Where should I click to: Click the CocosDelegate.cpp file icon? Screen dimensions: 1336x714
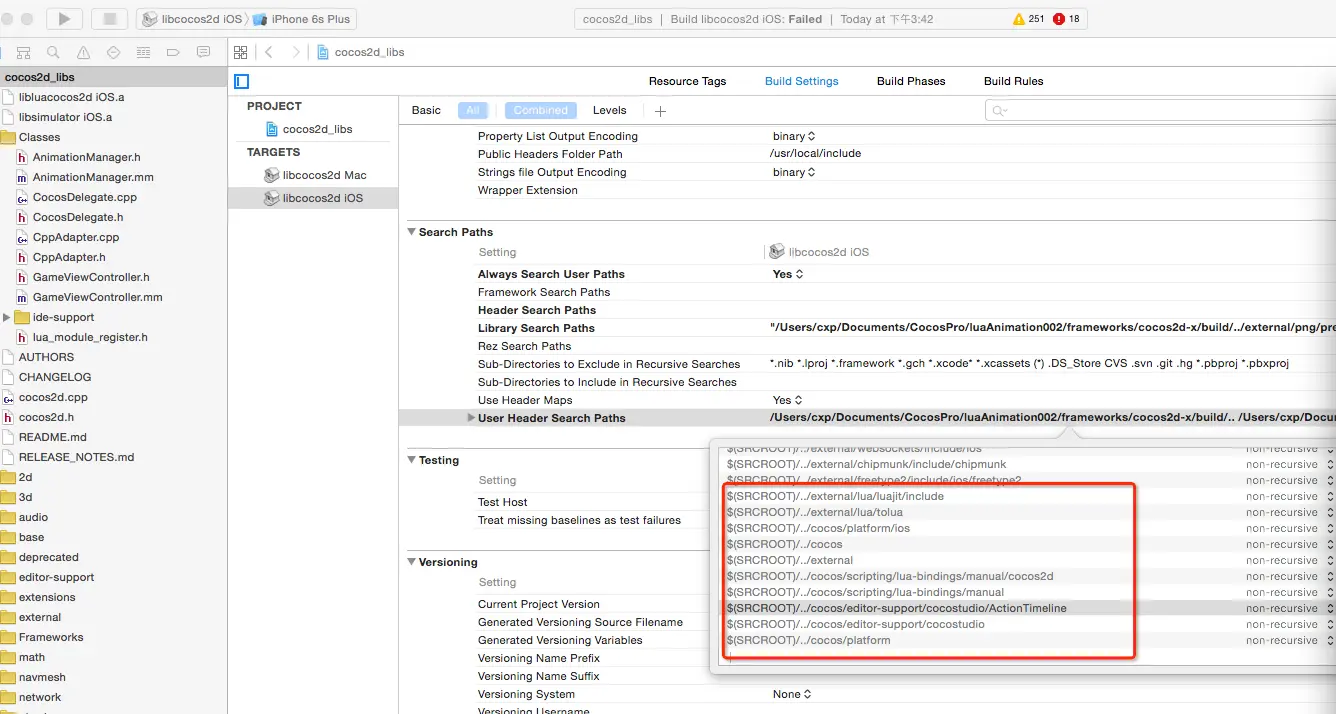point(22,197)
